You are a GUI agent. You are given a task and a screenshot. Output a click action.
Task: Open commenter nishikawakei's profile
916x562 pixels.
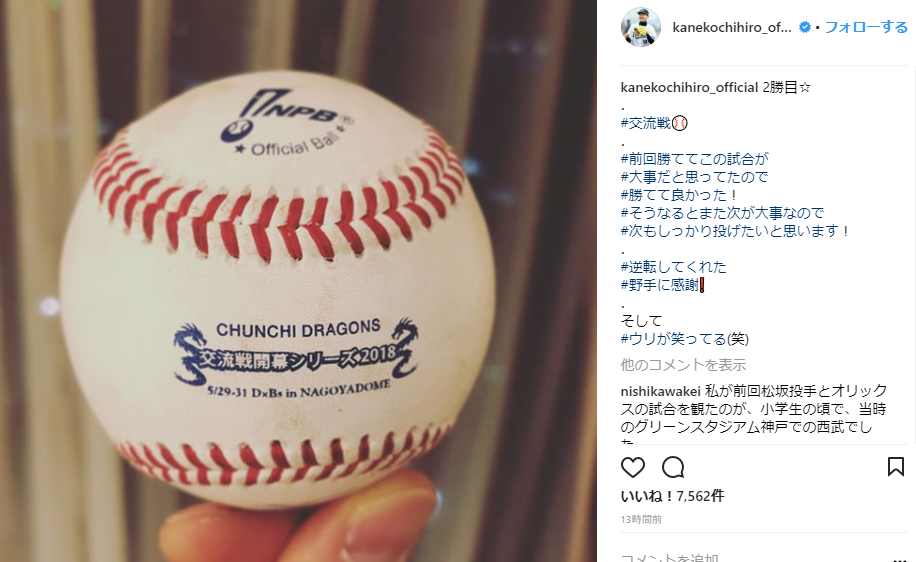[x=660, y=391]
